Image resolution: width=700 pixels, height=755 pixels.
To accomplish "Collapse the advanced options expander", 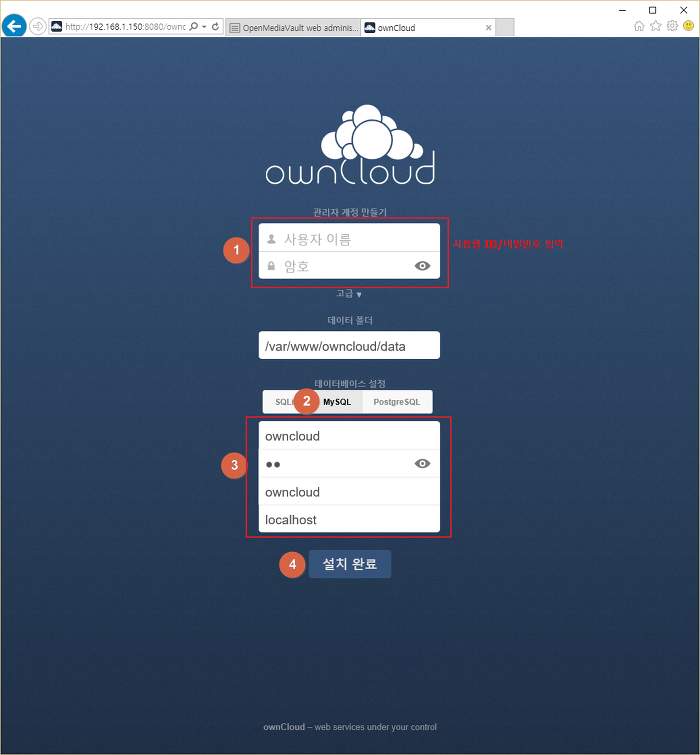I will [x=349, y=294].
